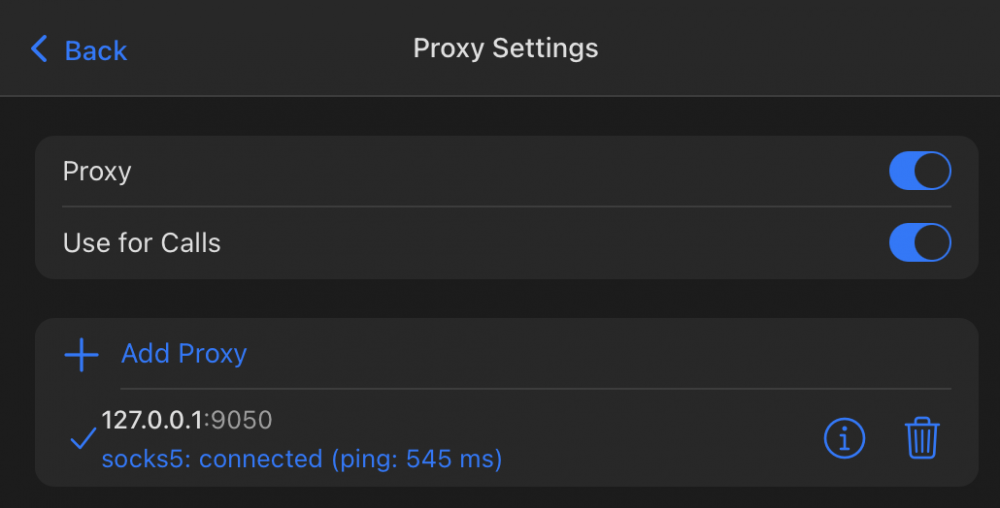Click the socks5: connected status text
1000x508 pixels.
(212, 459)
